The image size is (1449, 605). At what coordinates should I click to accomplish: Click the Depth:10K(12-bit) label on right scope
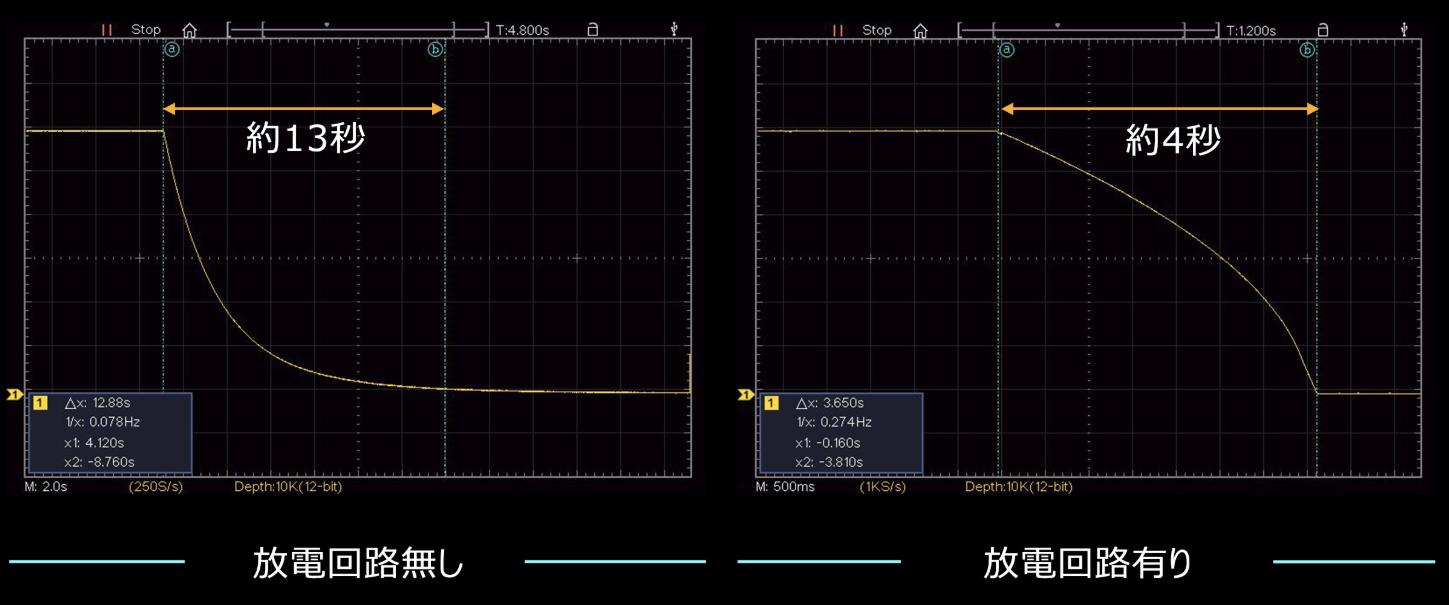click(x=1018, y=487)
